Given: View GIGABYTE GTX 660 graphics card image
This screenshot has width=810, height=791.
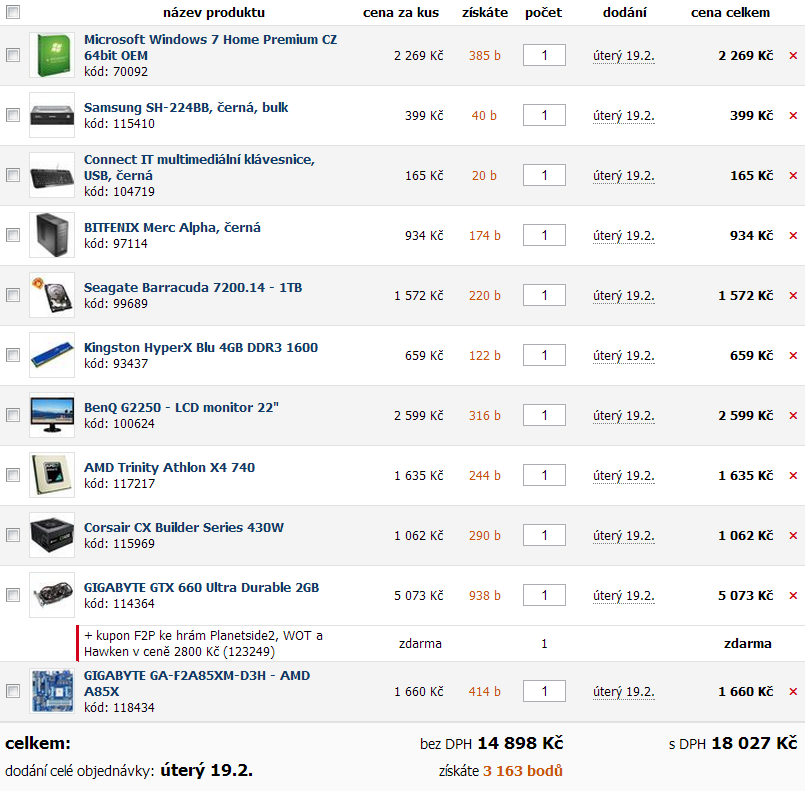Looking at the screenshot, I should click(52, 595).
